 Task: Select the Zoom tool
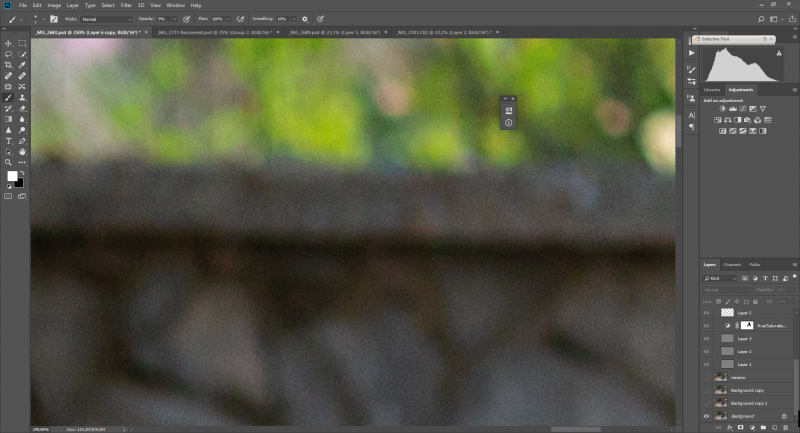click(8, 163)
